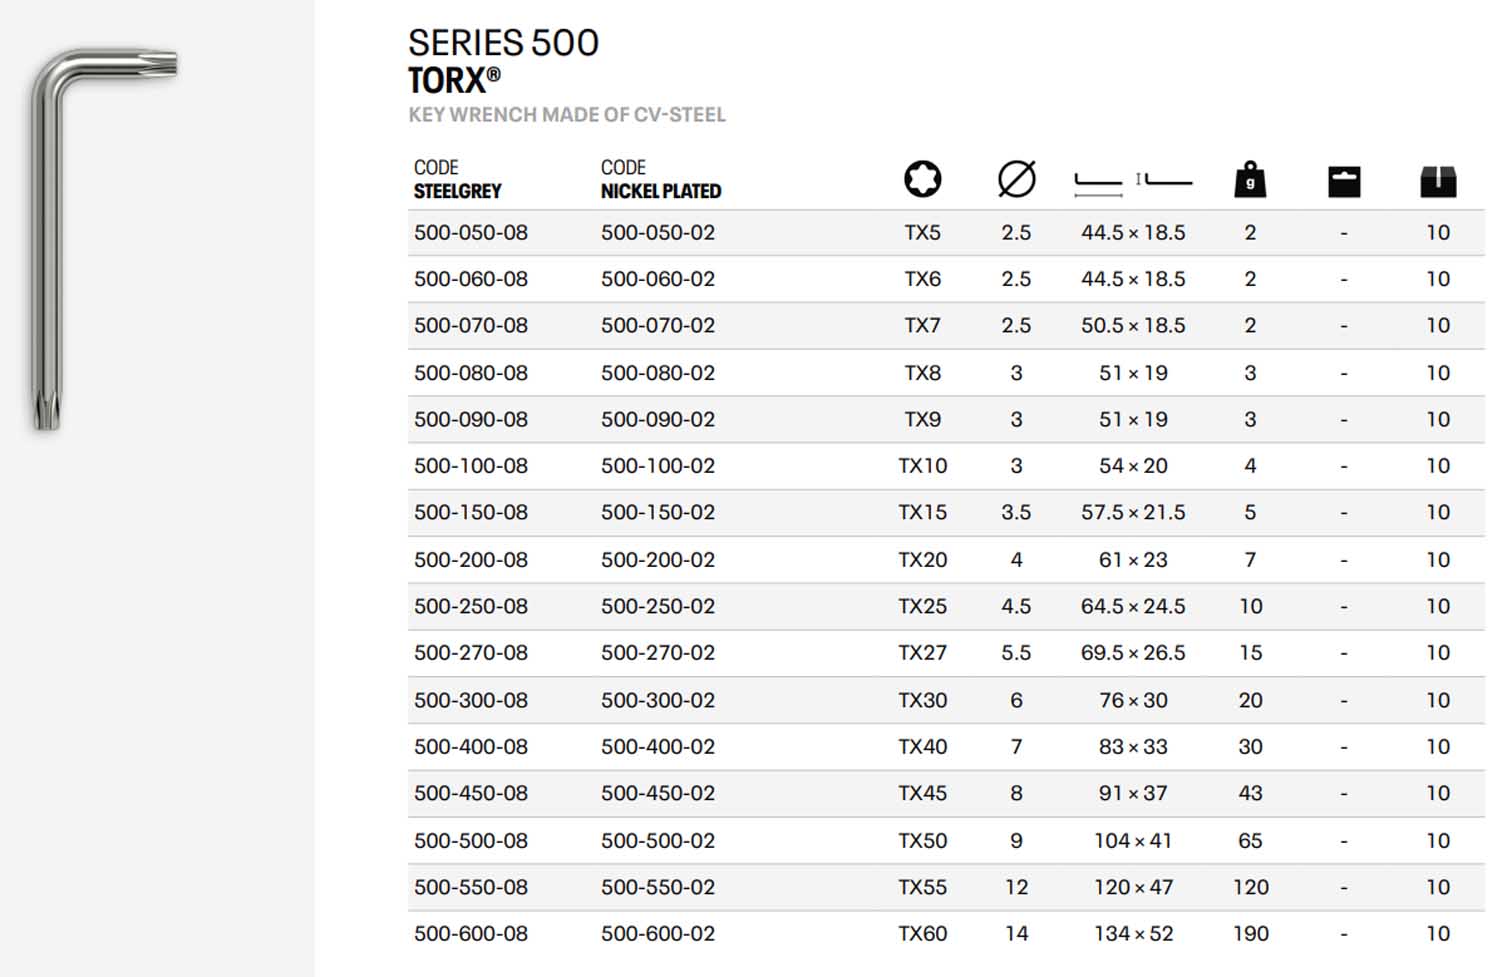Viewport: 1512px width, 977px height.
Task: Select steelgrey code 500-300-08
Action: pyautogui.click(x=471, y=701)
